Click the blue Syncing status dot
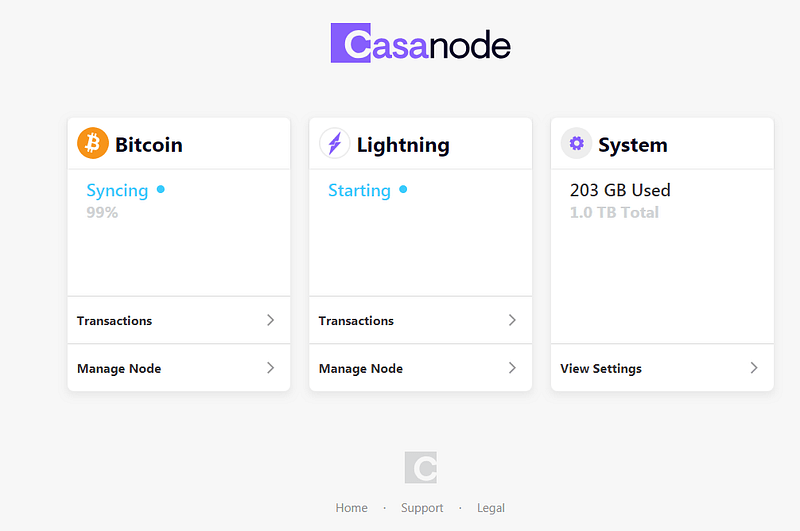This screenshot has width=800, height=531. click(x=161, y=190)
